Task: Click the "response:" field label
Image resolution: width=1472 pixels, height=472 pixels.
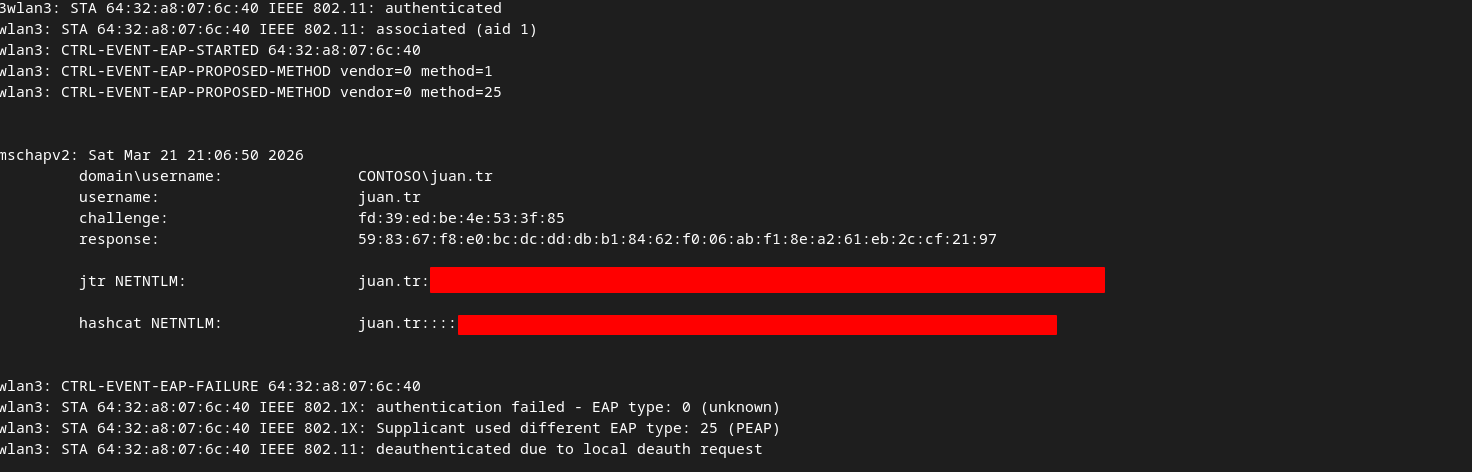Action: click(119, 240)
